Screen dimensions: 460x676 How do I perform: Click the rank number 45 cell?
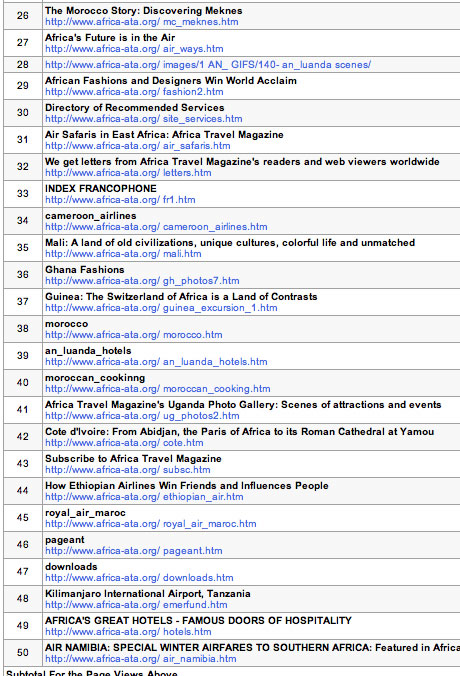[23, 518]
